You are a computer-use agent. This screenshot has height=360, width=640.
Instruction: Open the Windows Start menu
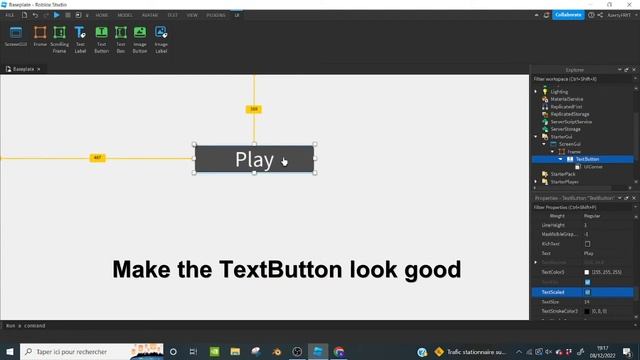point(10,351)
